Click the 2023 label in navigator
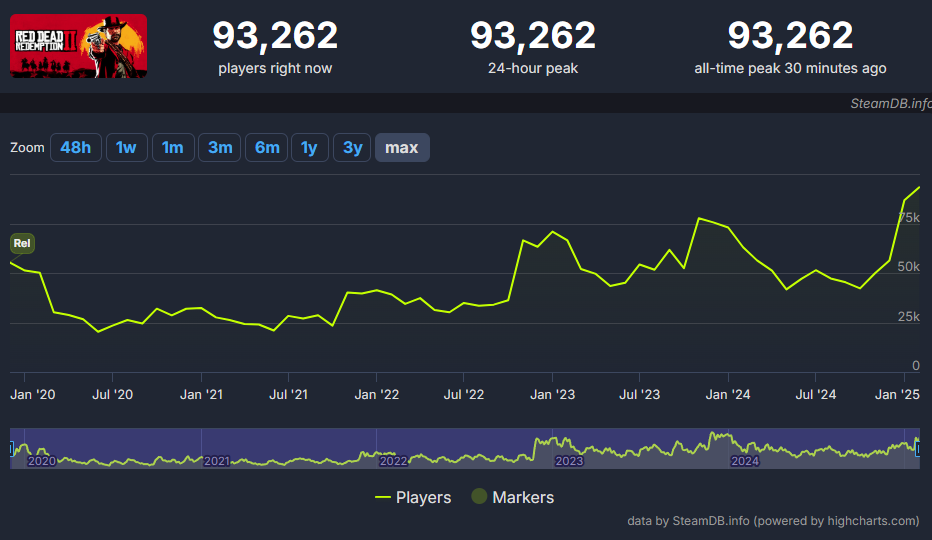Viewport: 932px width, 540px height. pyautogui.click(x=569, y=461)
